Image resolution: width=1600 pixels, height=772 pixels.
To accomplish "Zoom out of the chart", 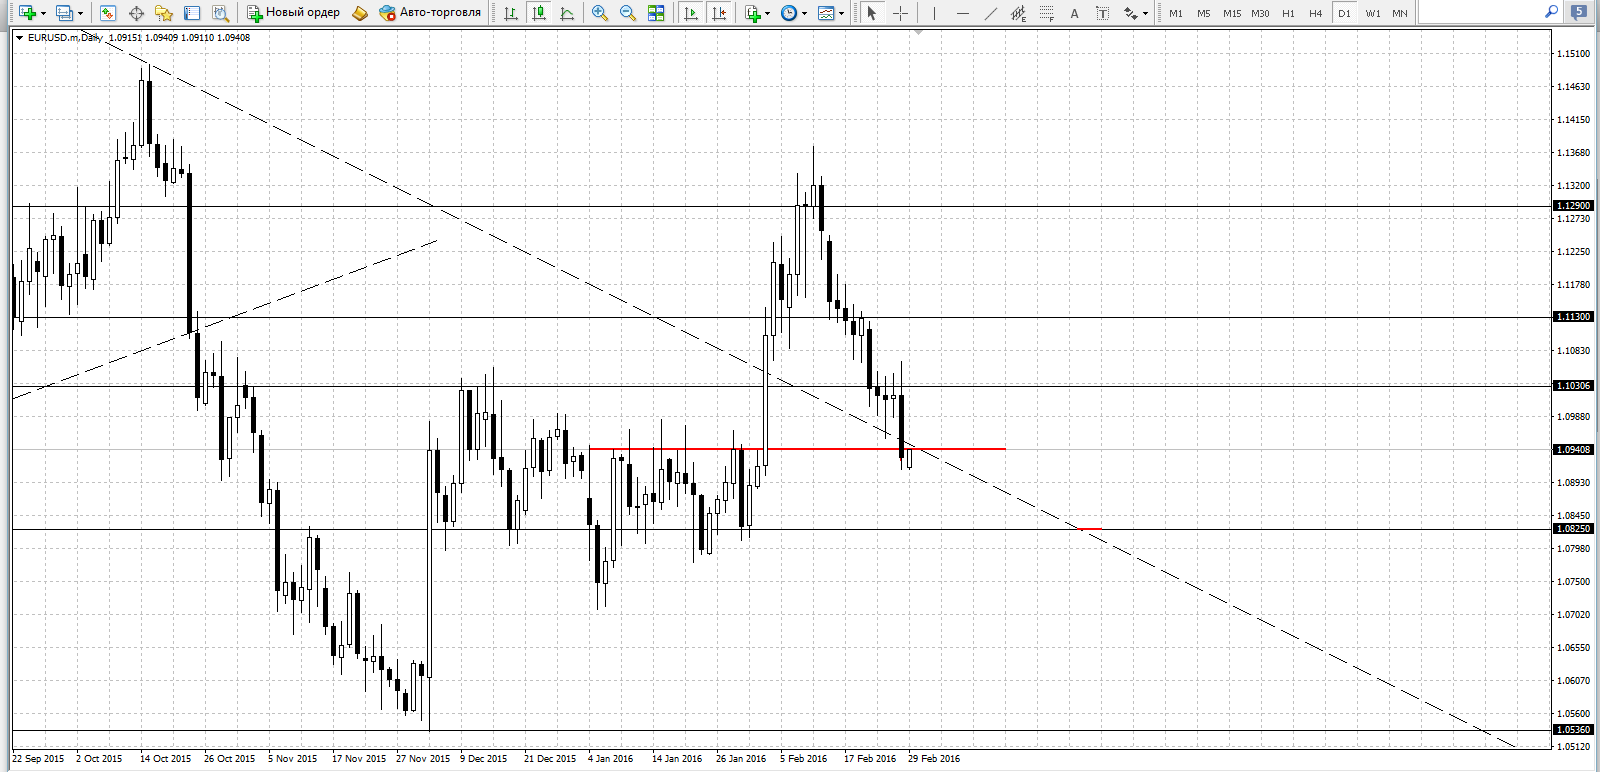I will (x=628, y=13).
